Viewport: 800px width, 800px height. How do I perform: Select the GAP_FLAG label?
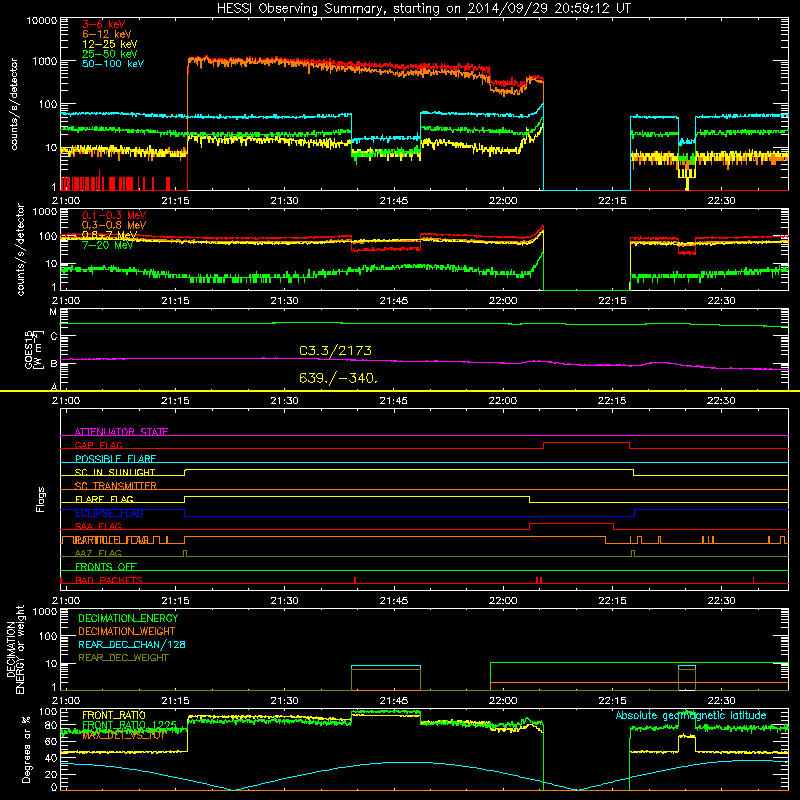point(98,445)
